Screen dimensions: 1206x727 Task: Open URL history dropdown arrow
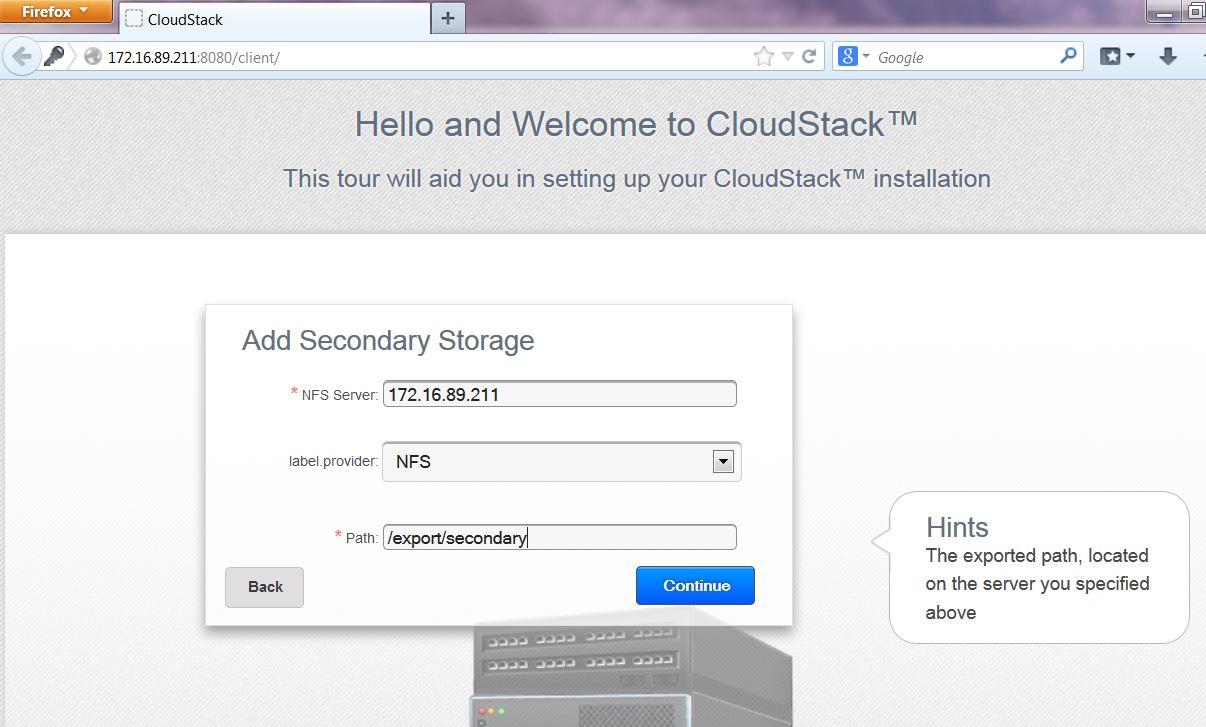tap(788, 57)
